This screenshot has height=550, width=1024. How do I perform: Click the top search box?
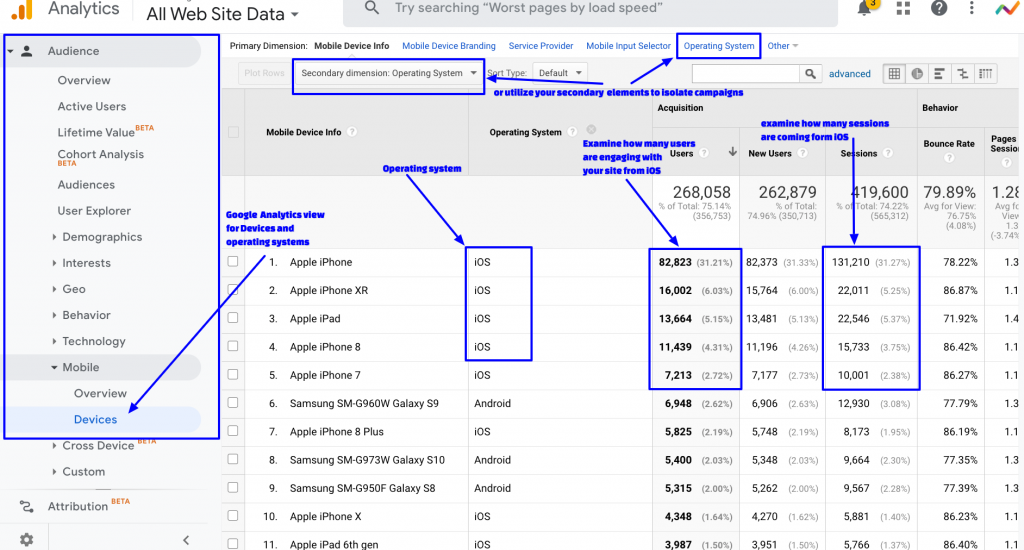(x=590, y=9)
